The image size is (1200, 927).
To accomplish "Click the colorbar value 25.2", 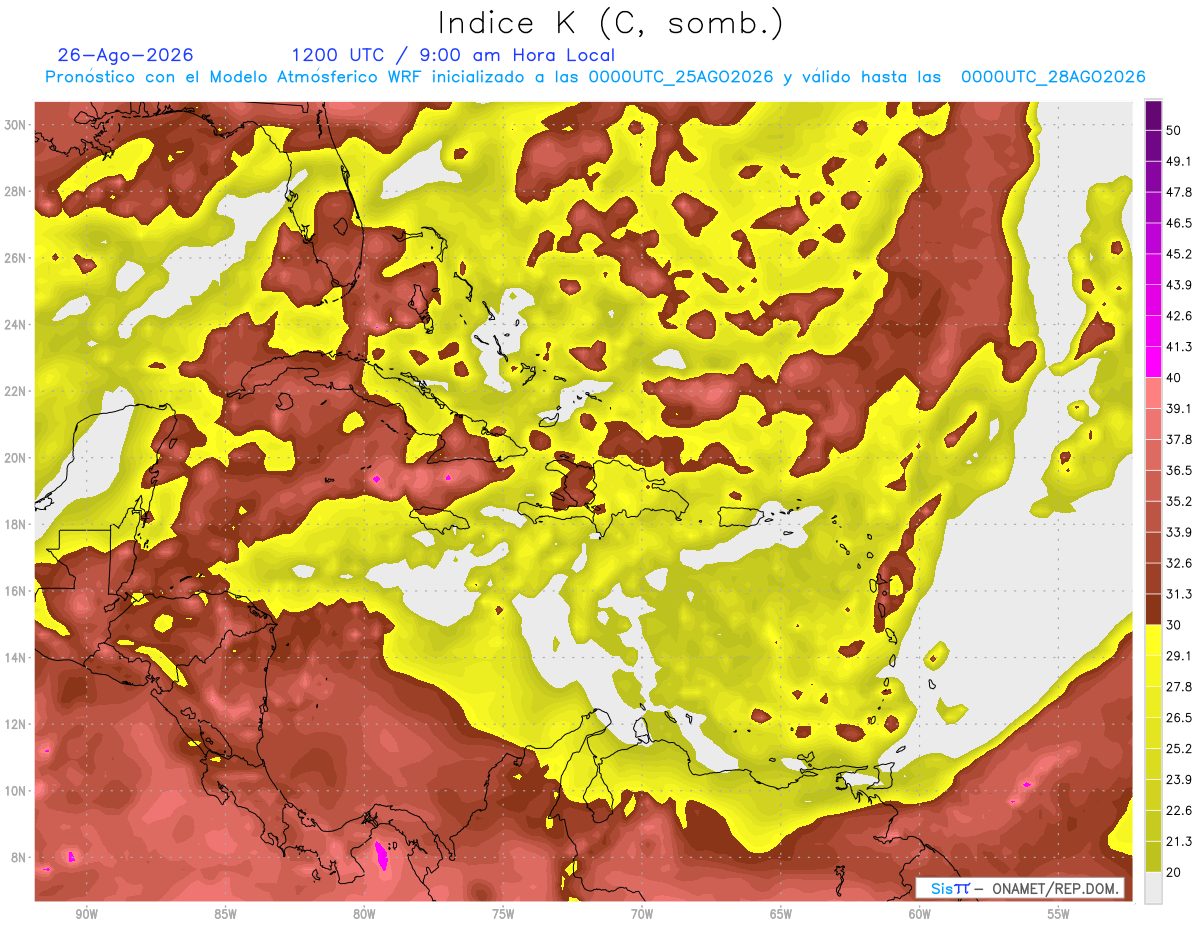I will click(x=1178, y=748).
